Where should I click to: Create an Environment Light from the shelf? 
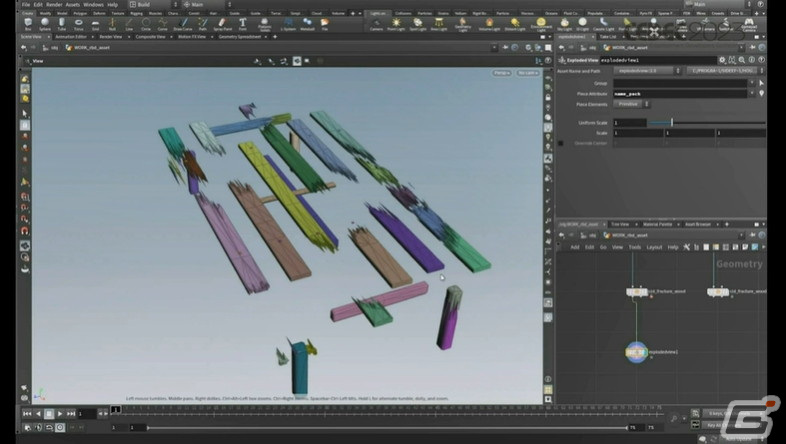(541, 24)
